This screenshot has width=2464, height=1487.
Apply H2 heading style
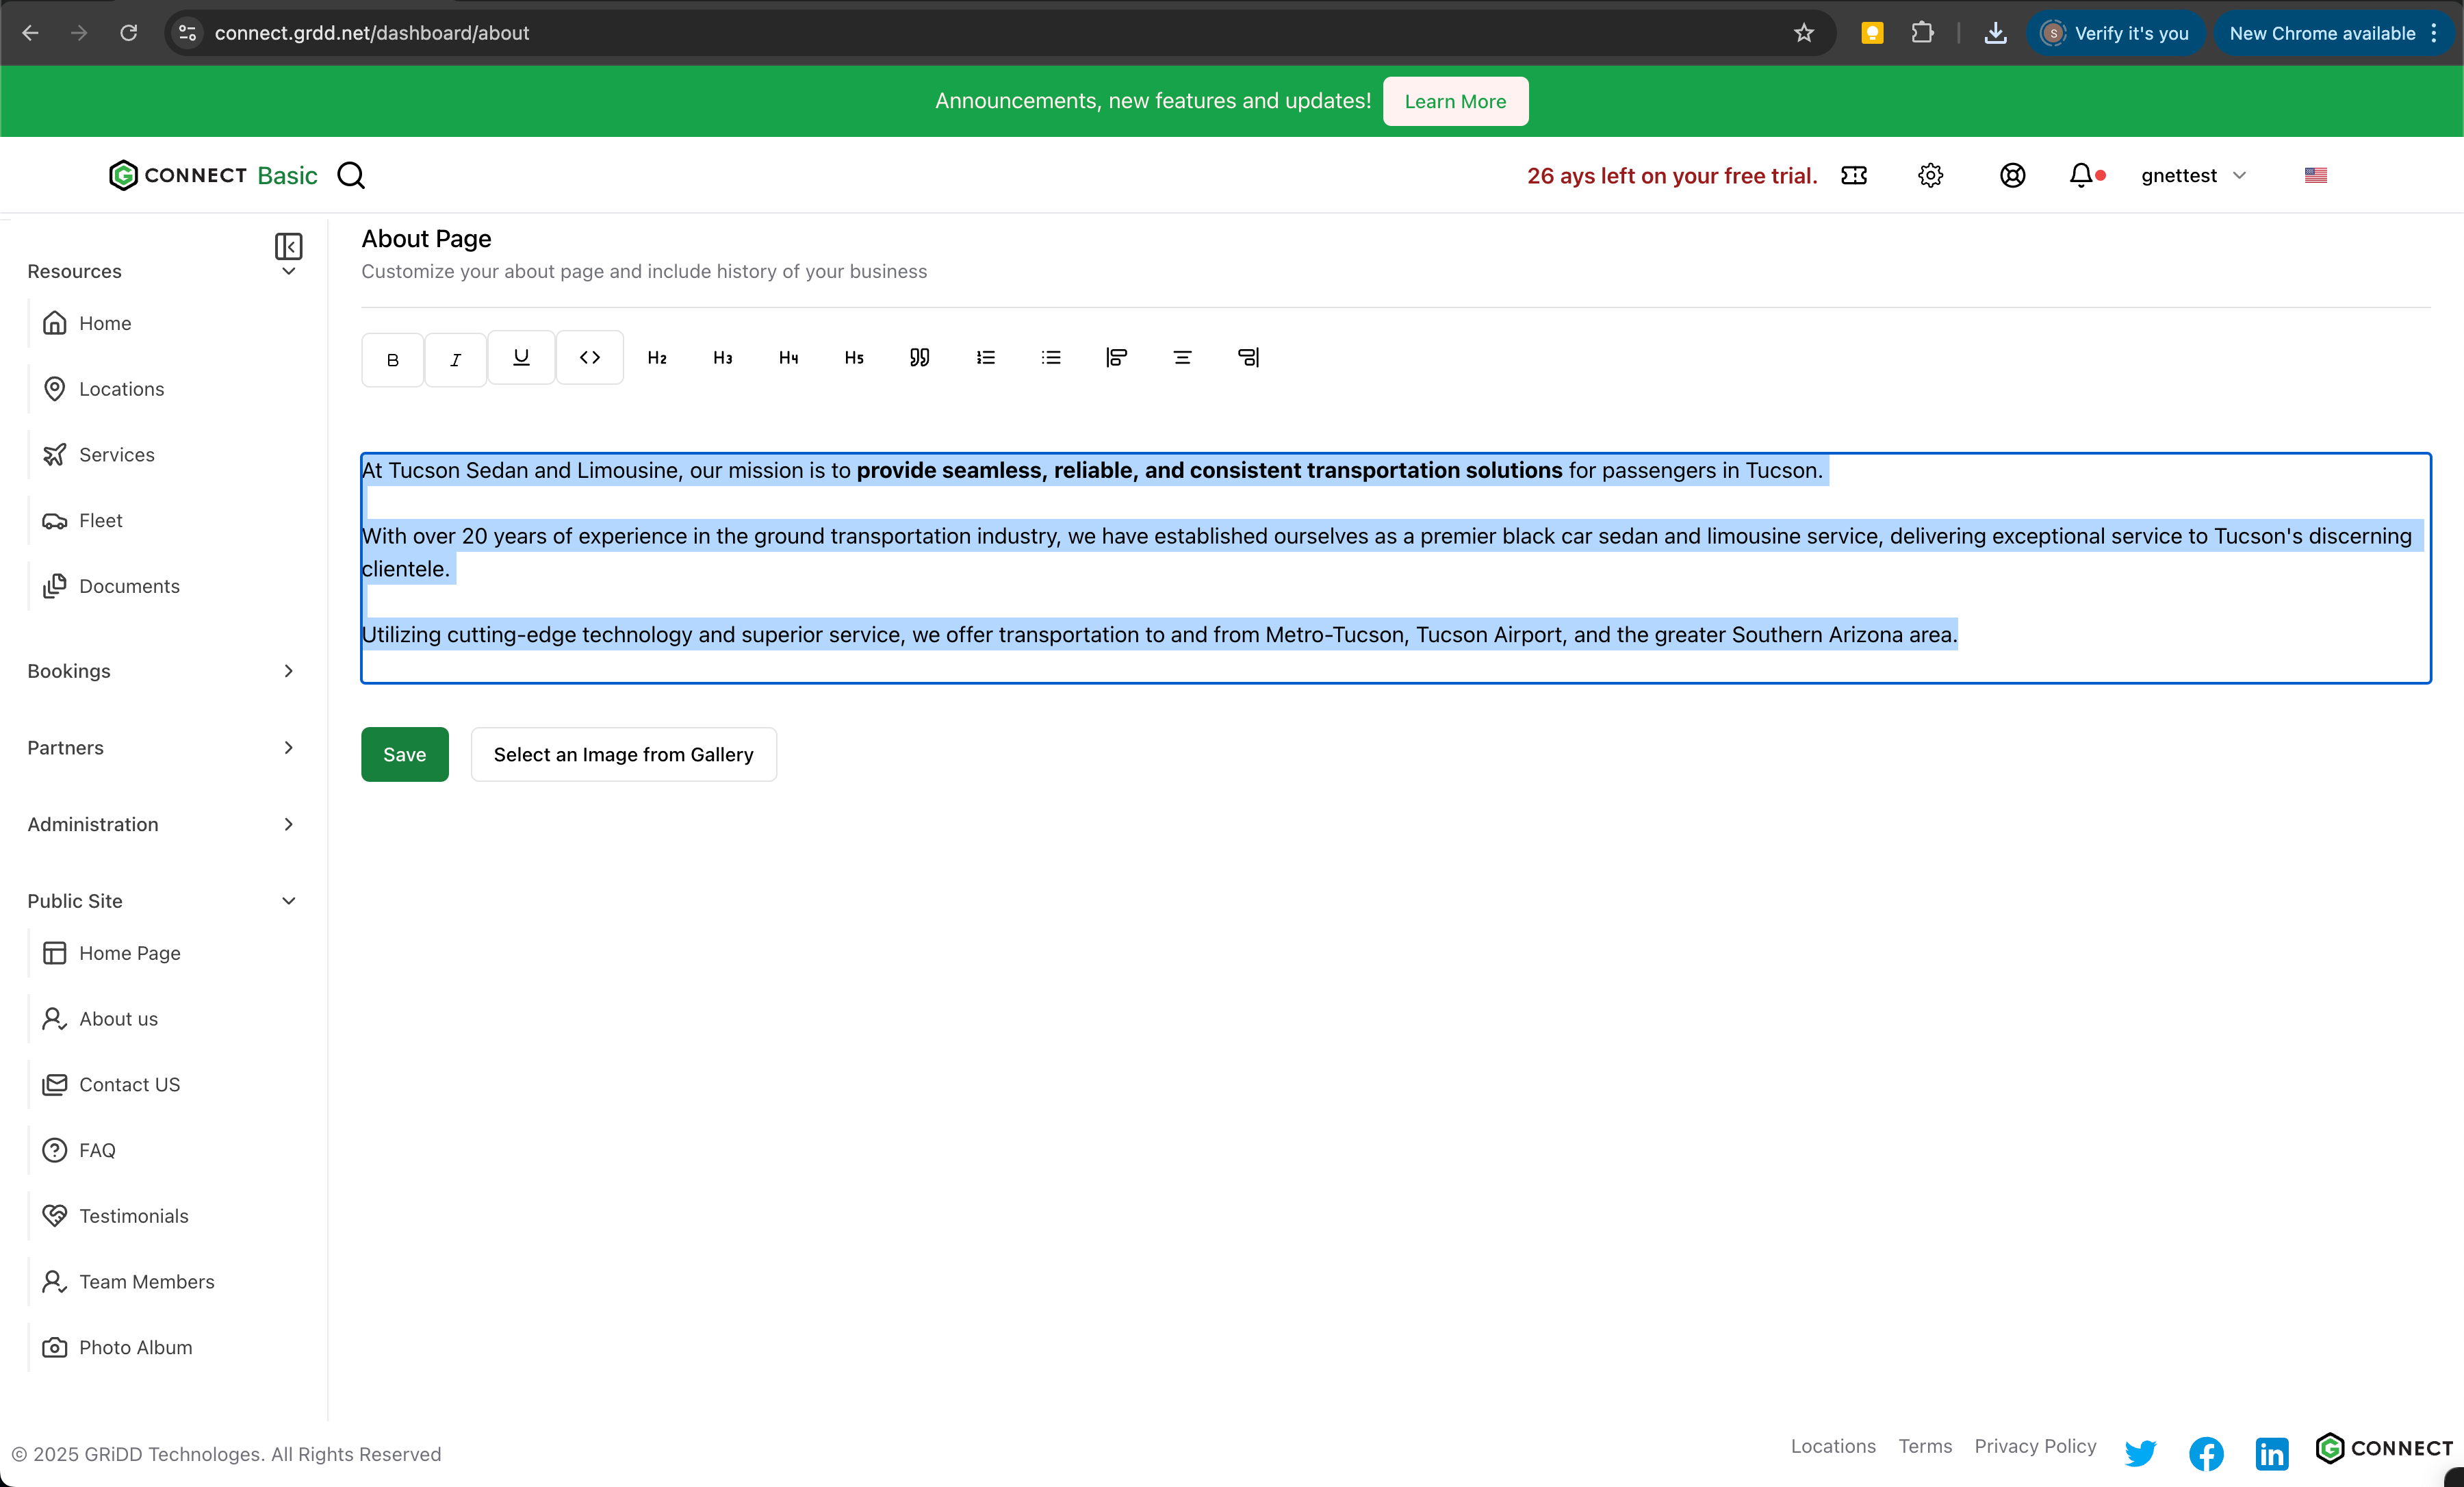[657, 357]
